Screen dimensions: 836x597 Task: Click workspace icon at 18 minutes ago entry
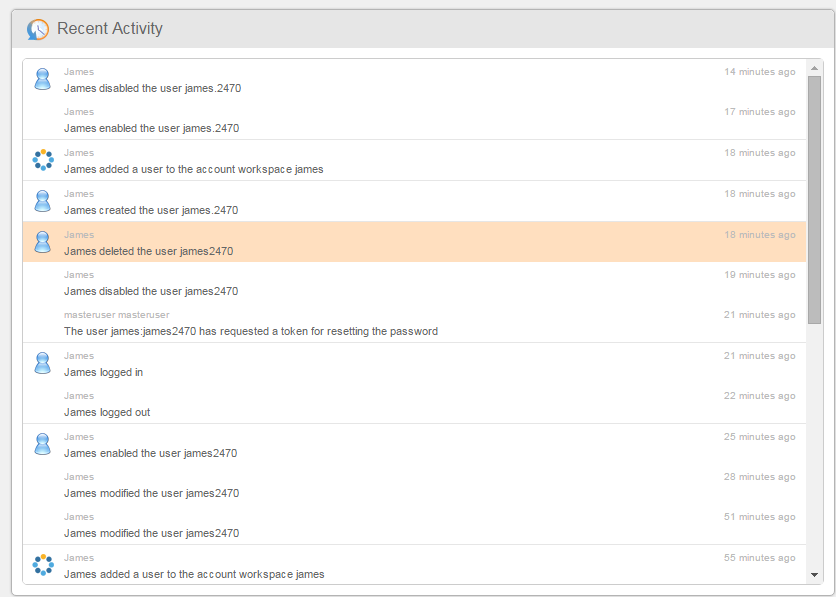click(x=42, y=160)
